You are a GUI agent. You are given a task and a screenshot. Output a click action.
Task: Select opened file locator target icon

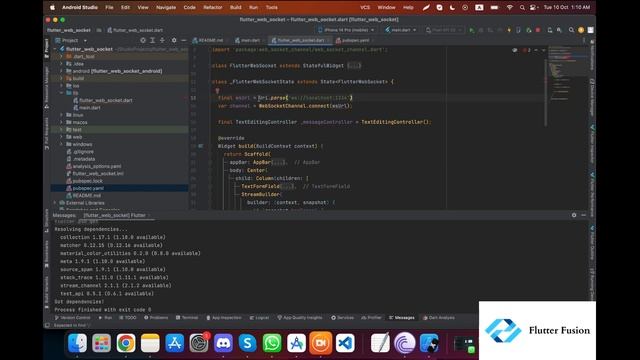(x=143, y=40)
